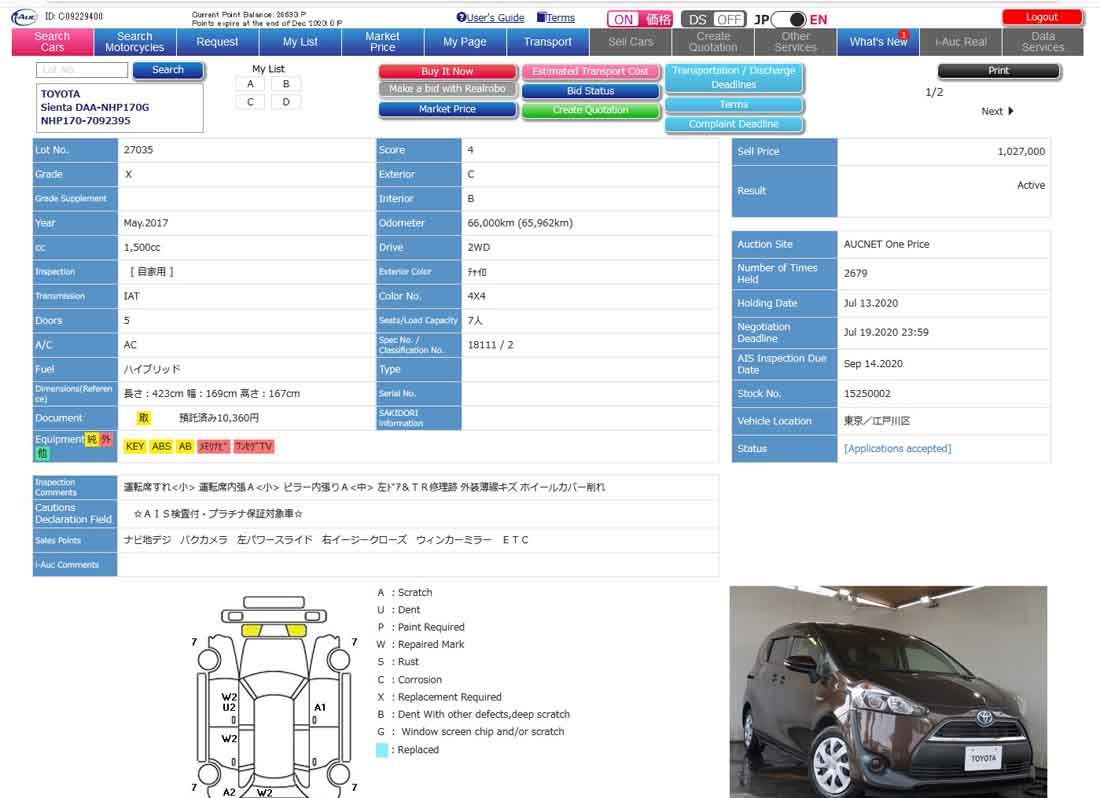Click the Logout button

coord(1041,17)
